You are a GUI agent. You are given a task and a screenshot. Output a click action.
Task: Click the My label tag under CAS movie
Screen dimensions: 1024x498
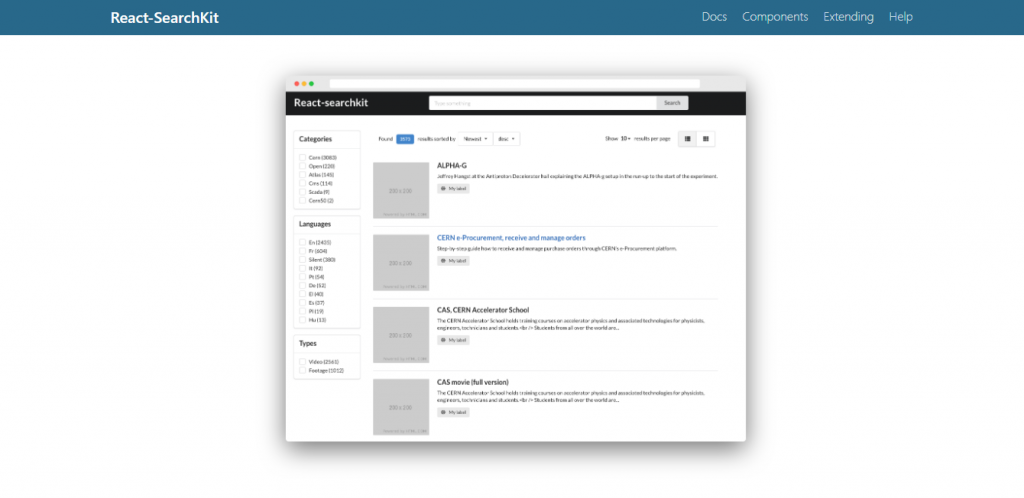pyautogui.click(x=453, y=412)
